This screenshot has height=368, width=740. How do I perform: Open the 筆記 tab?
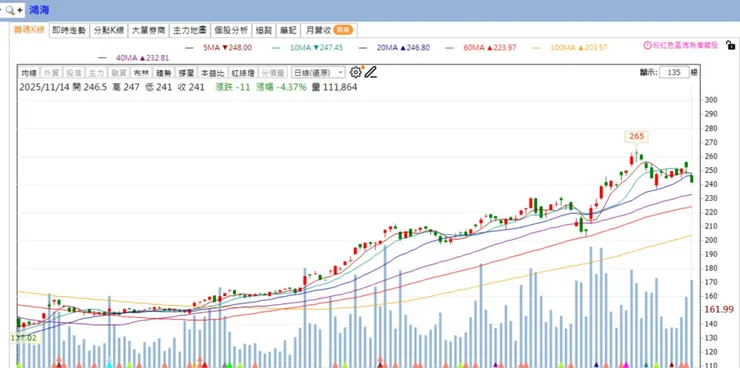pos(288,31)
